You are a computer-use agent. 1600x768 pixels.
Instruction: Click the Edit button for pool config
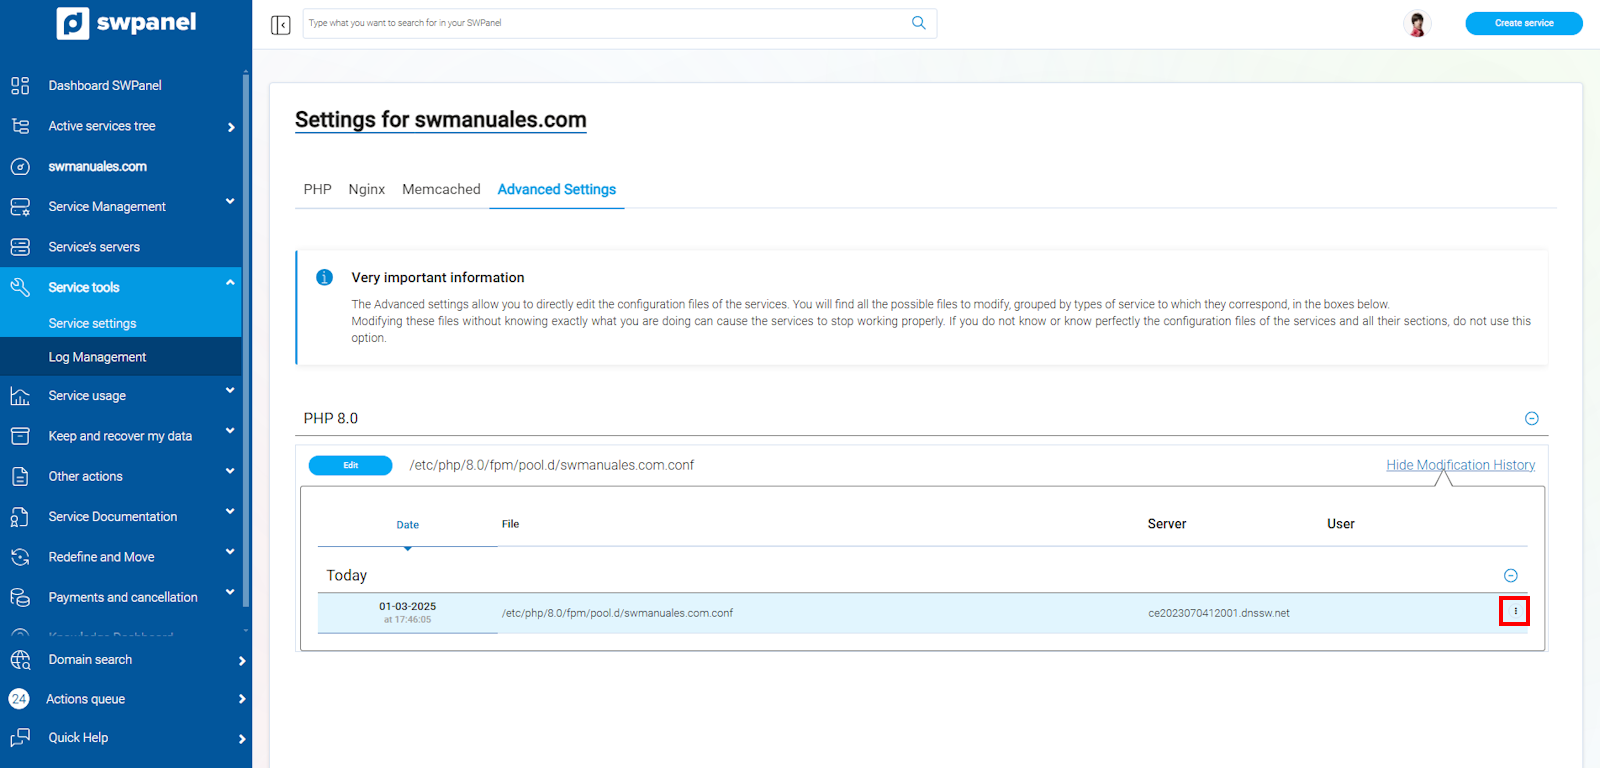[x=350, y=466]
